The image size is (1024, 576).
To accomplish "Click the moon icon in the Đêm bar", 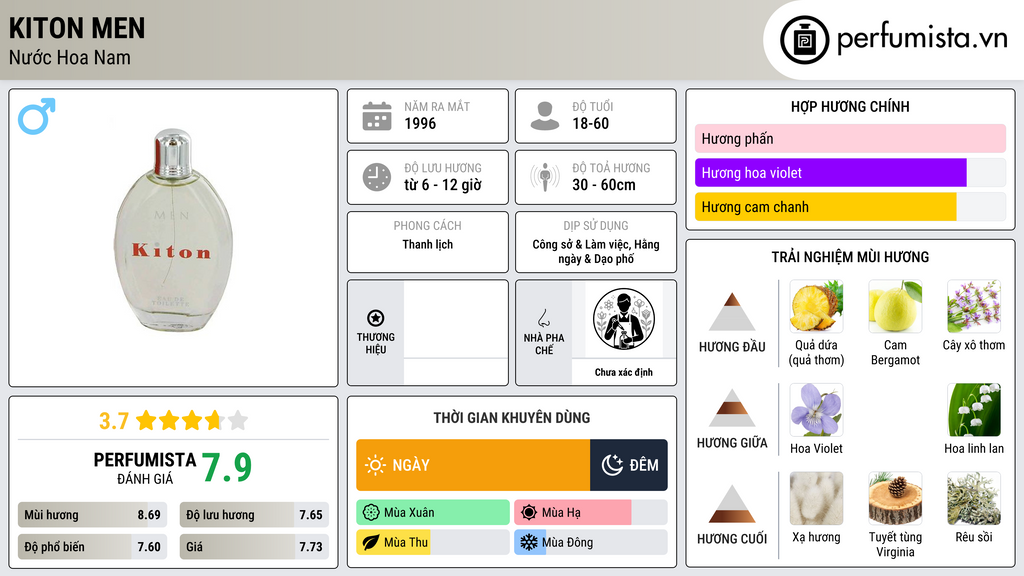I will [612, 465].
